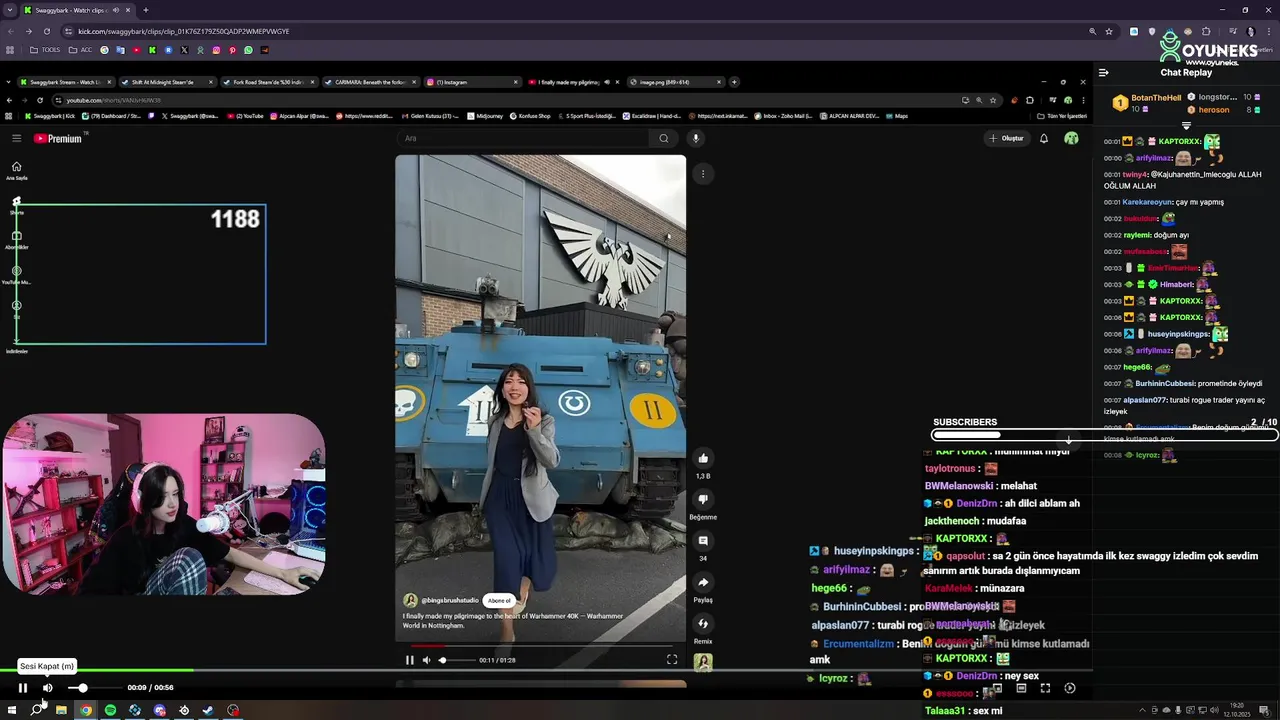Open File Explorer from the taskbar

61,710
